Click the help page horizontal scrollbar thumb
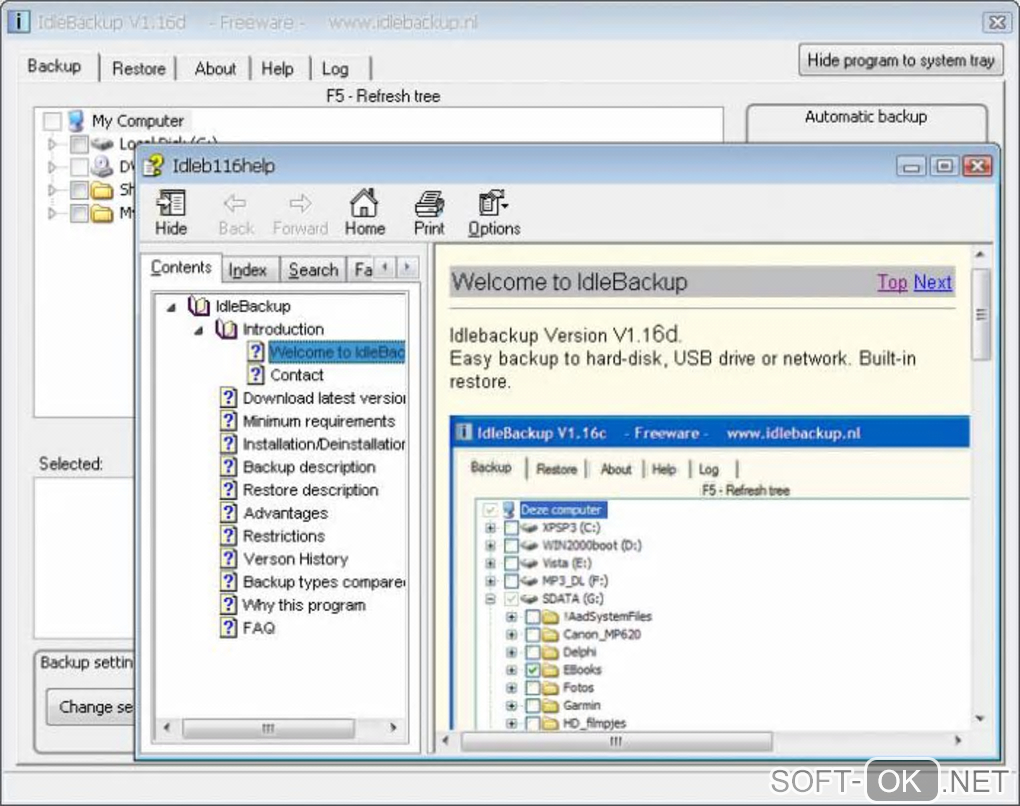This screenshot has height=806, width=1020. pyautogui.click(x=615, y=741)
